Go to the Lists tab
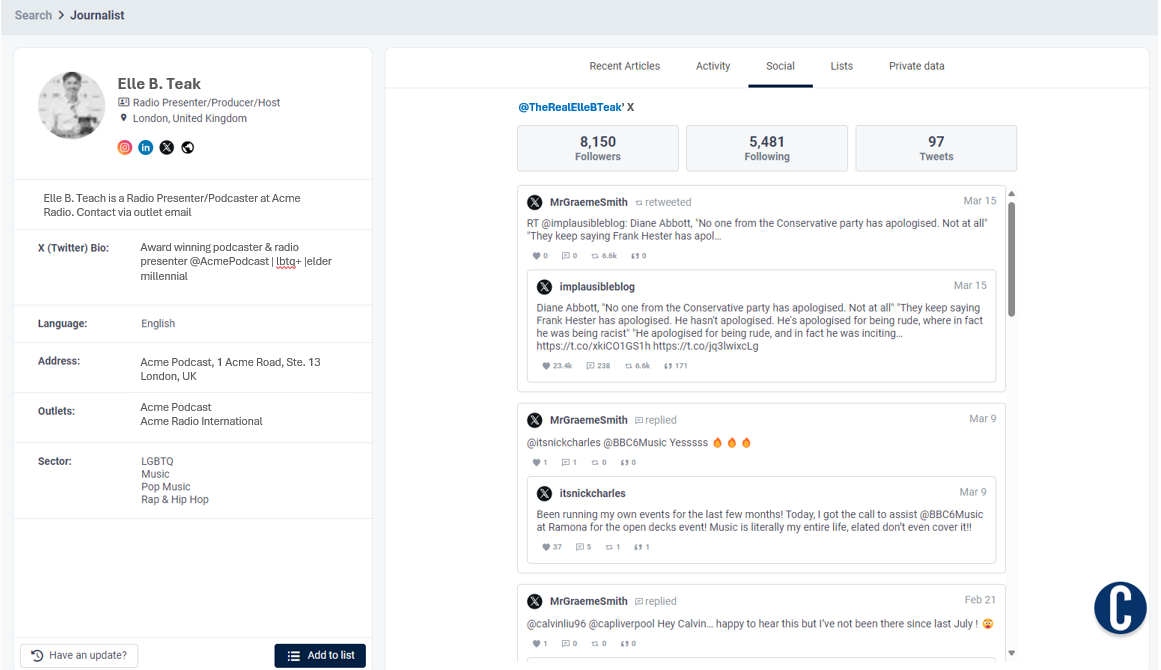This screenshot has width=1161, height=670. [x=841, y=66]
